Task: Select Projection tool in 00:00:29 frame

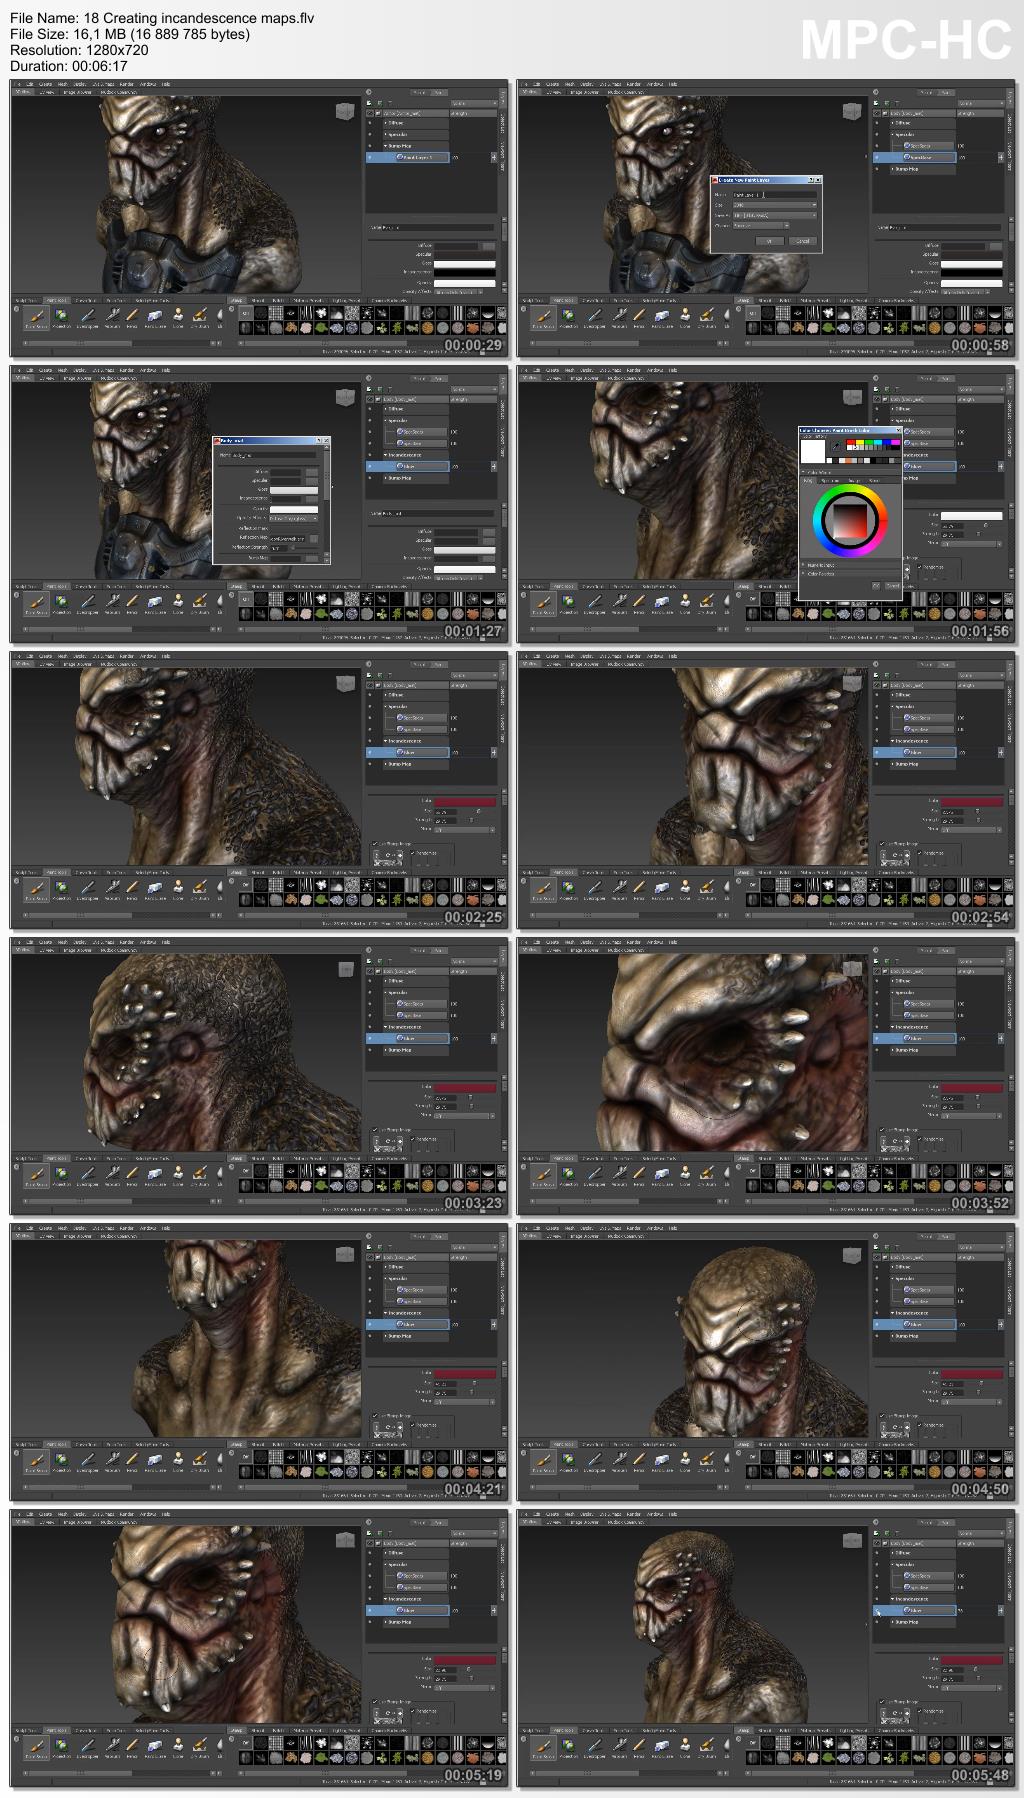Action: [x=61, y=316]
